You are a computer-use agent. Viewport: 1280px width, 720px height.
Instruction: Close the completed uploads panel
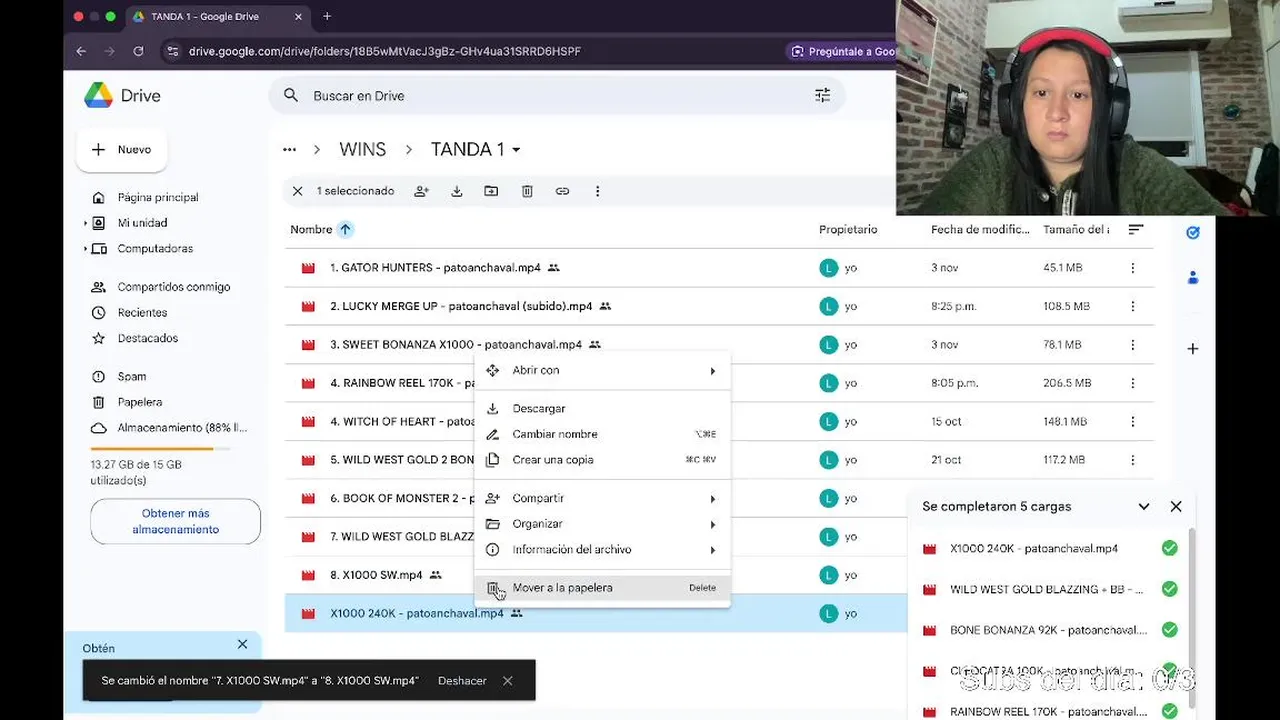tap(1176, 506)
